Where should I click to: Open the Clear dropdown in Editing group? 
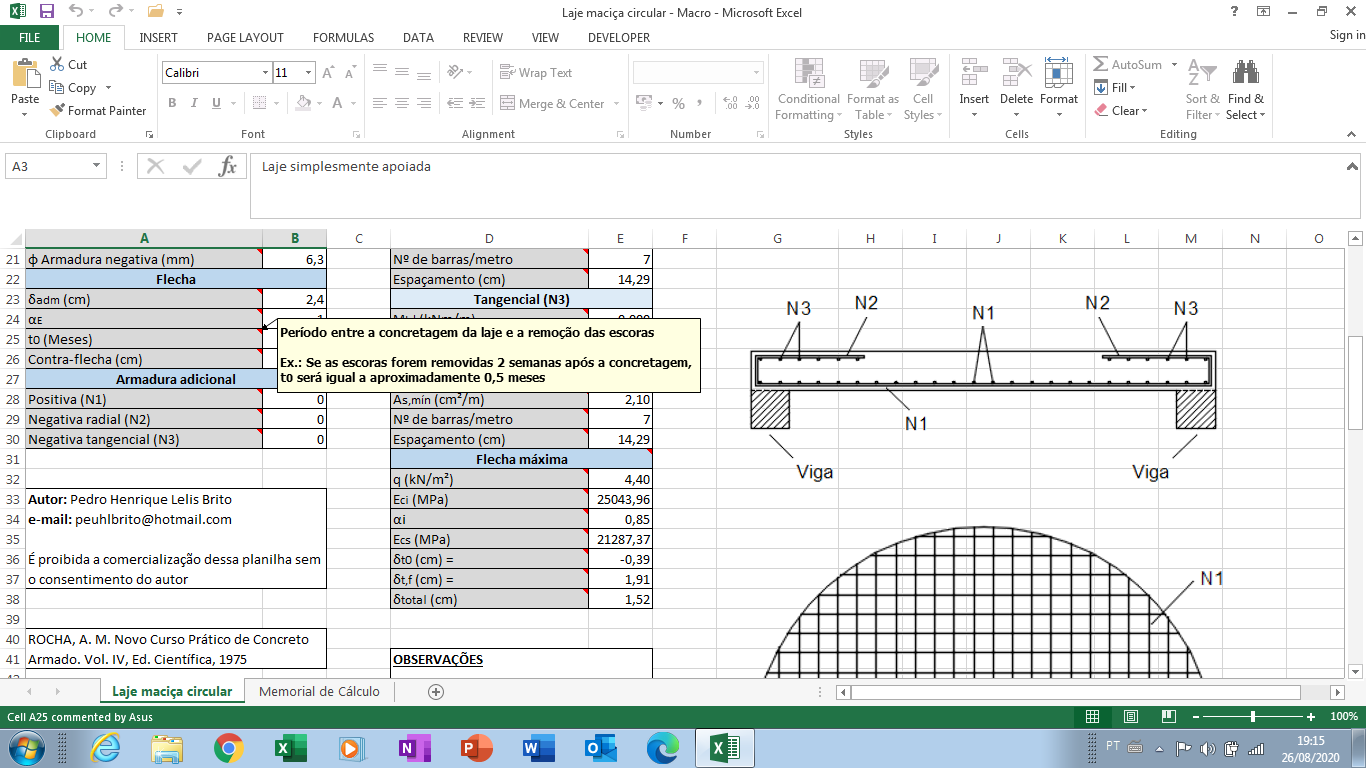(1120, 111)
